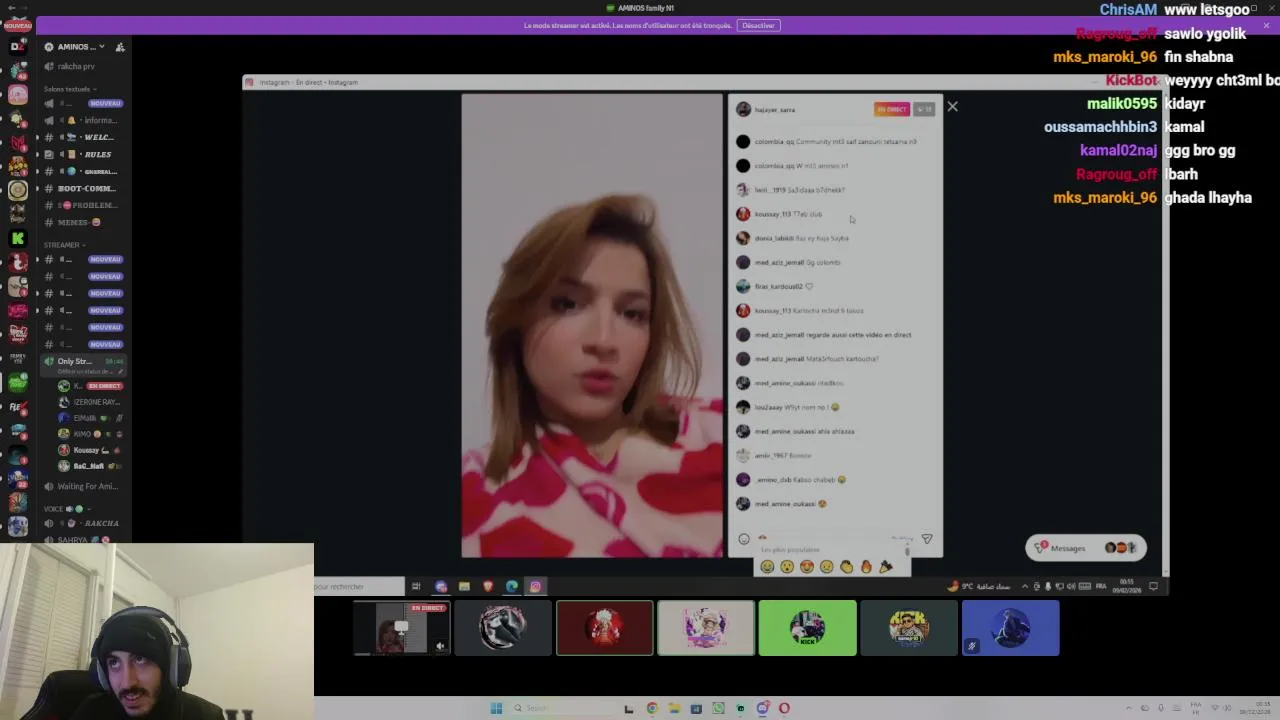Collapse the Salons textuels category
This screenshot has width=1280, height=720.
69,89
